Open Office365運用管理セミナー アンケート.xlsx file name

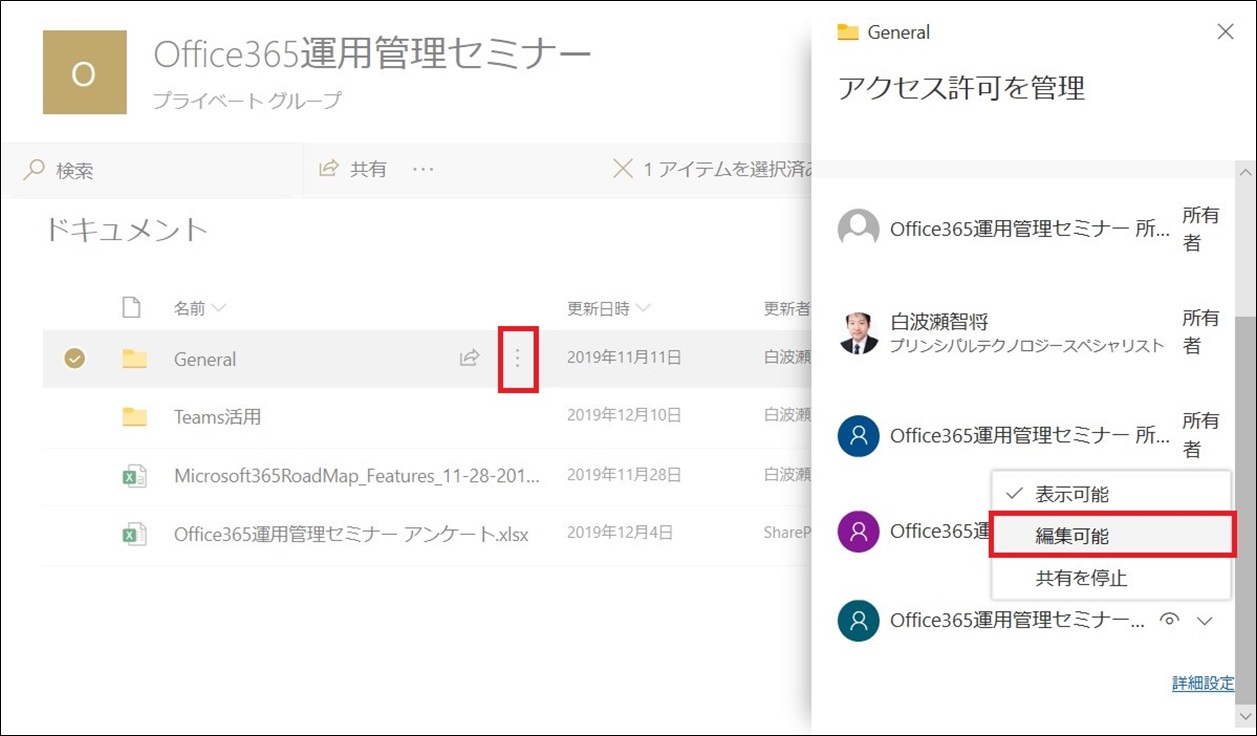click(351, 534)
